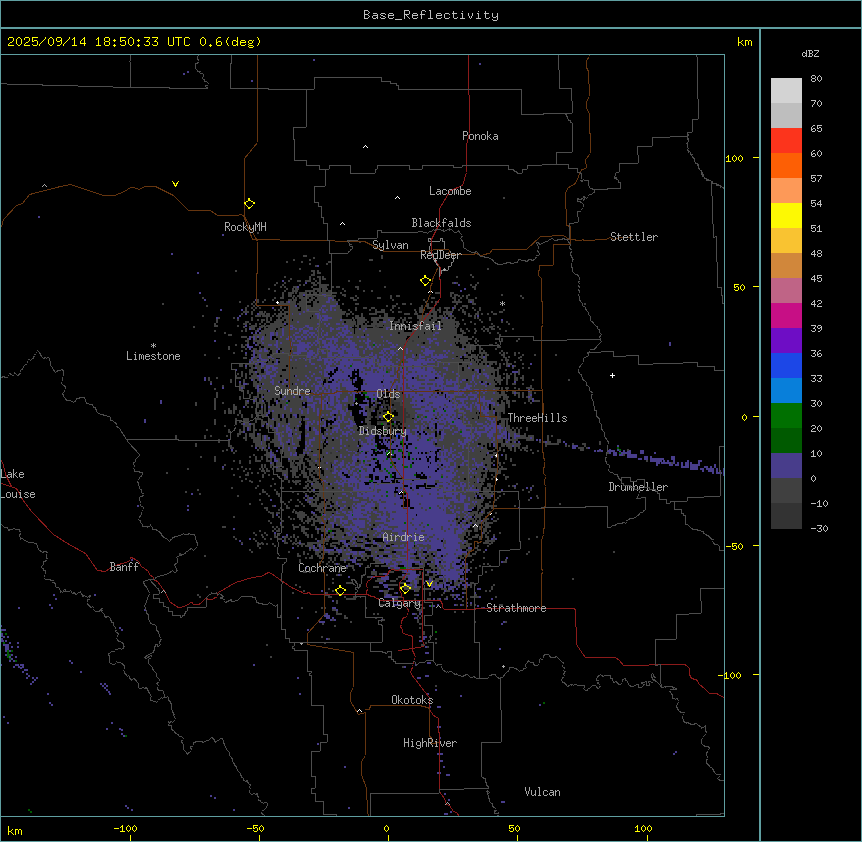The image size is (862, 842).
Task: Click the yellow diamond marker near RockyMH
Action: (x=249, y=204)
